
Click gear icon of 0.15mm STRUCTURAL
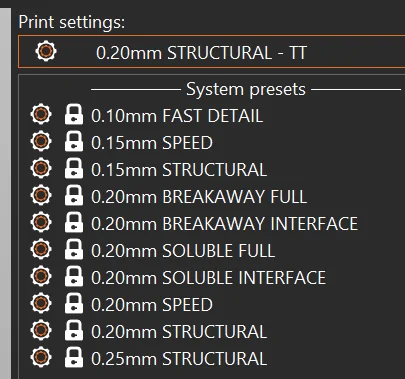[41, 168]
